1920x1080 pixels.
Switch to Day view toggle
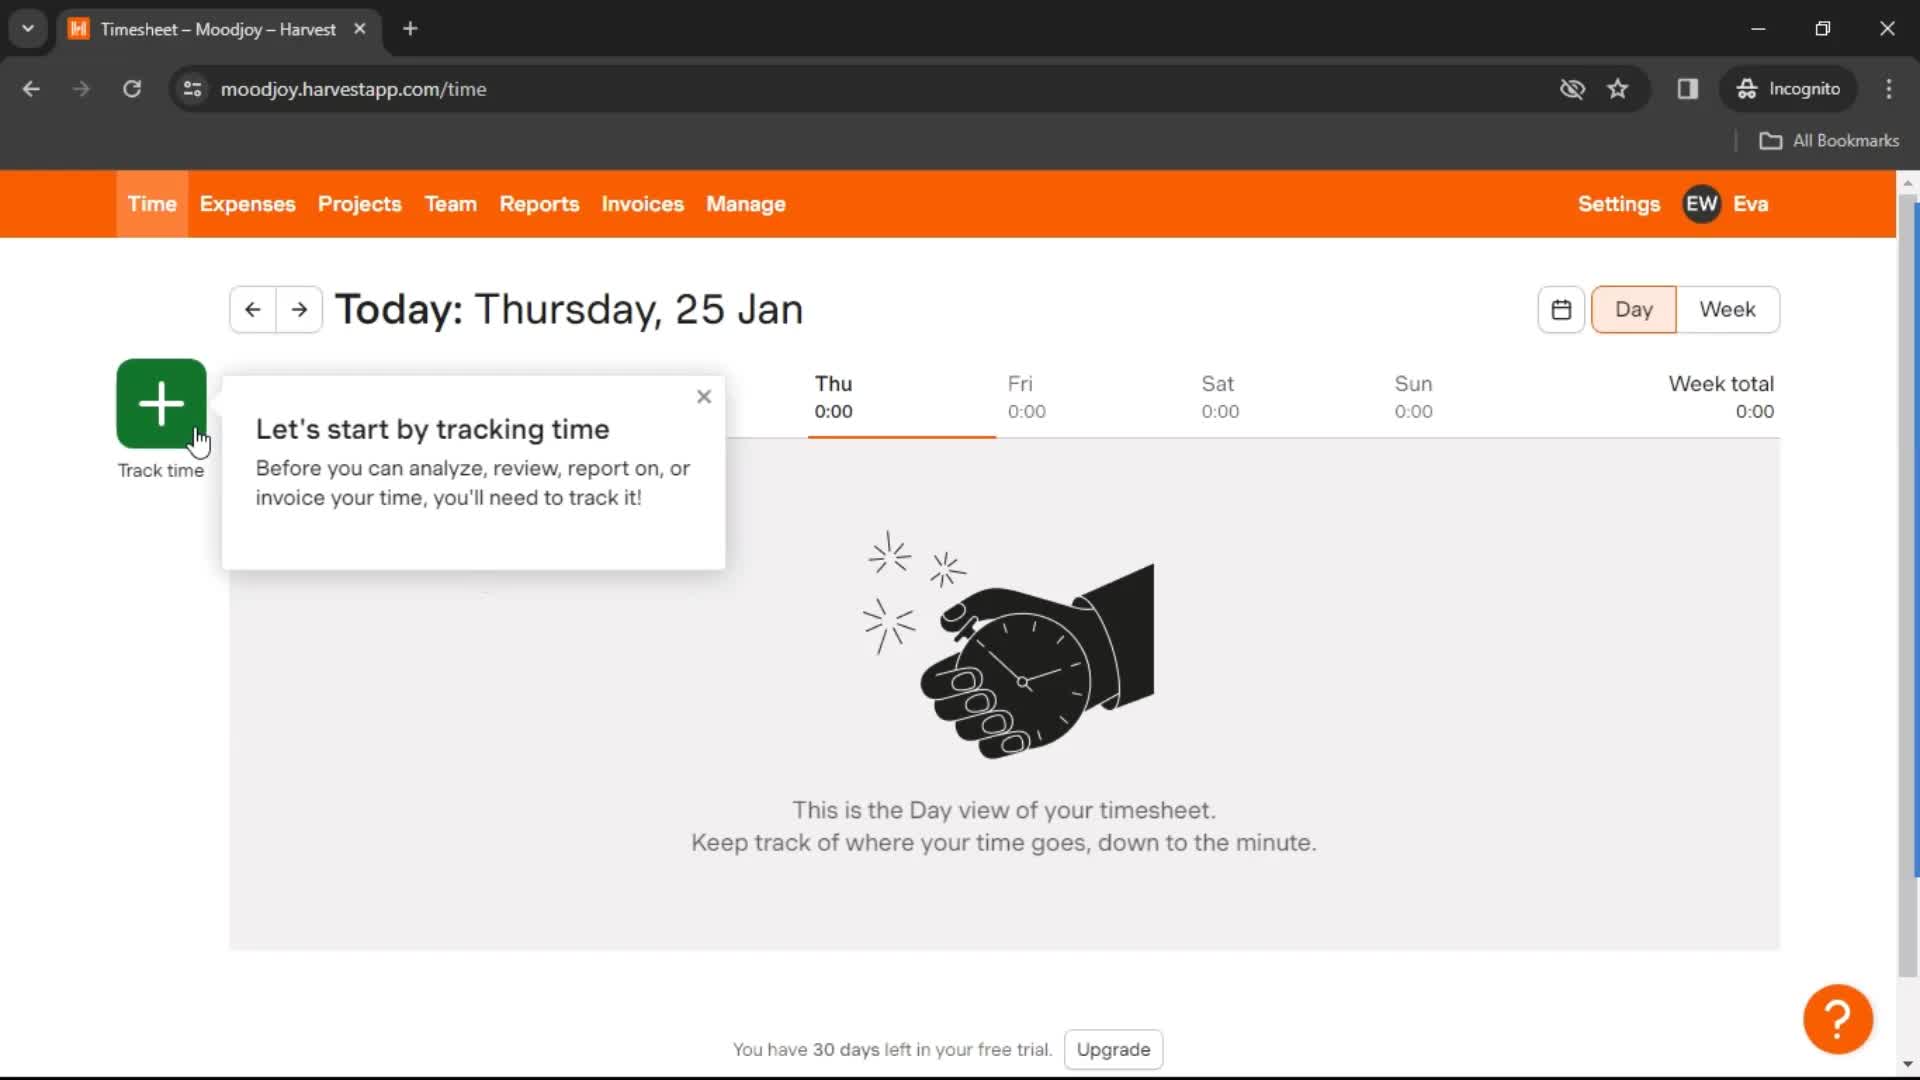click(x=1634, y=307)
